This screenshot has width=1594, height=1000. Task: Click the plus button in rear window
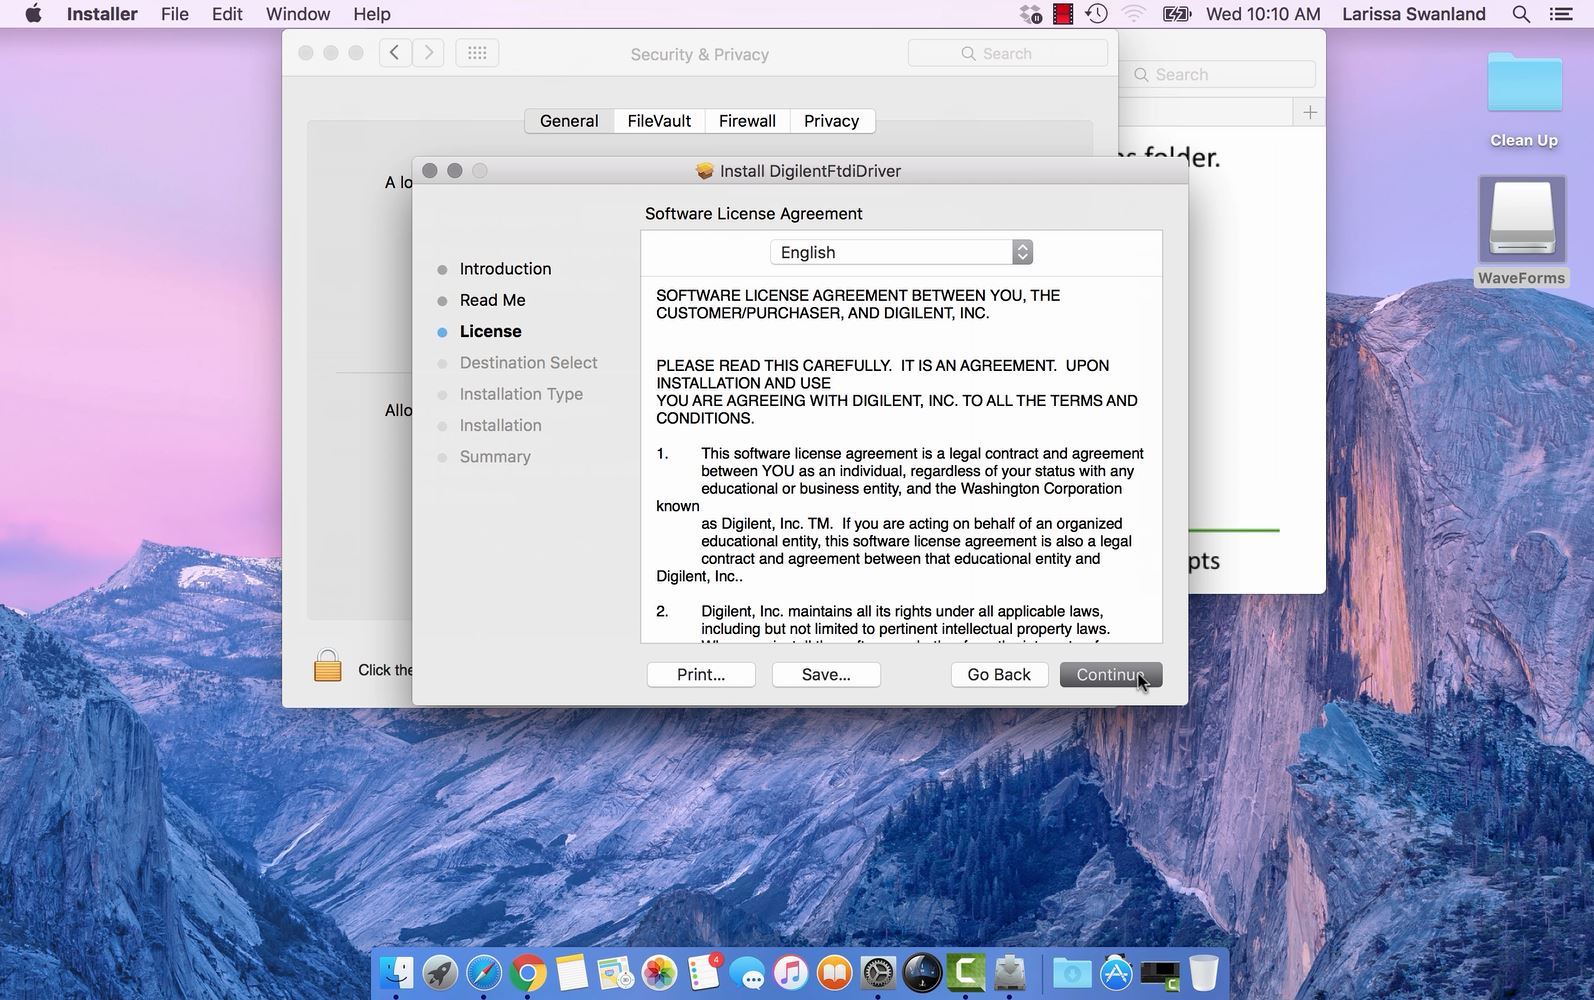pos(1310,112)
